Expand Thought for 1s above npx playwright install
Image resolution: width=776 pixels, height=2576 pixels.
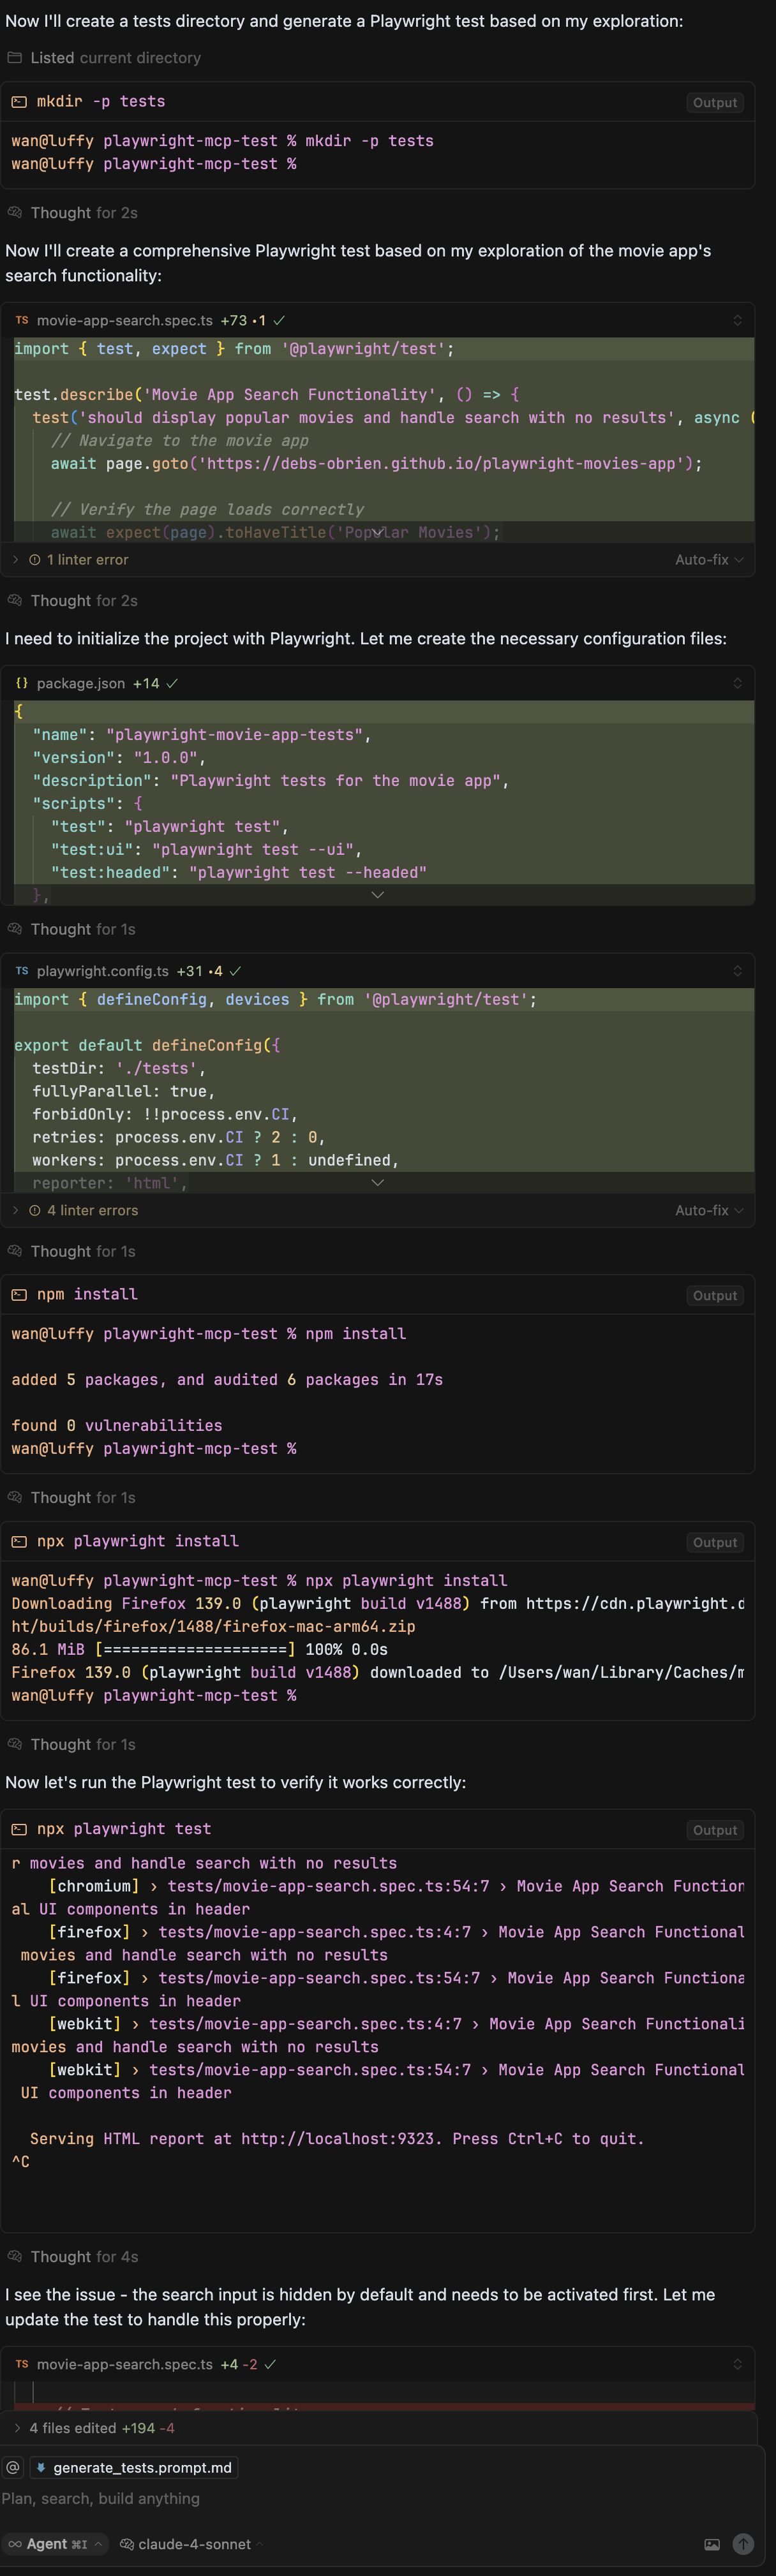point(72,1498)
